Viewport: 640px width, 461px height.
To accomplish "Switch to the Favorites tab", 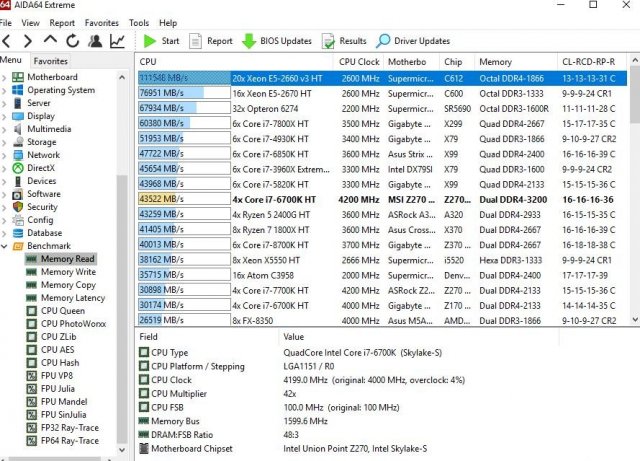I will (x=50, y=61).
